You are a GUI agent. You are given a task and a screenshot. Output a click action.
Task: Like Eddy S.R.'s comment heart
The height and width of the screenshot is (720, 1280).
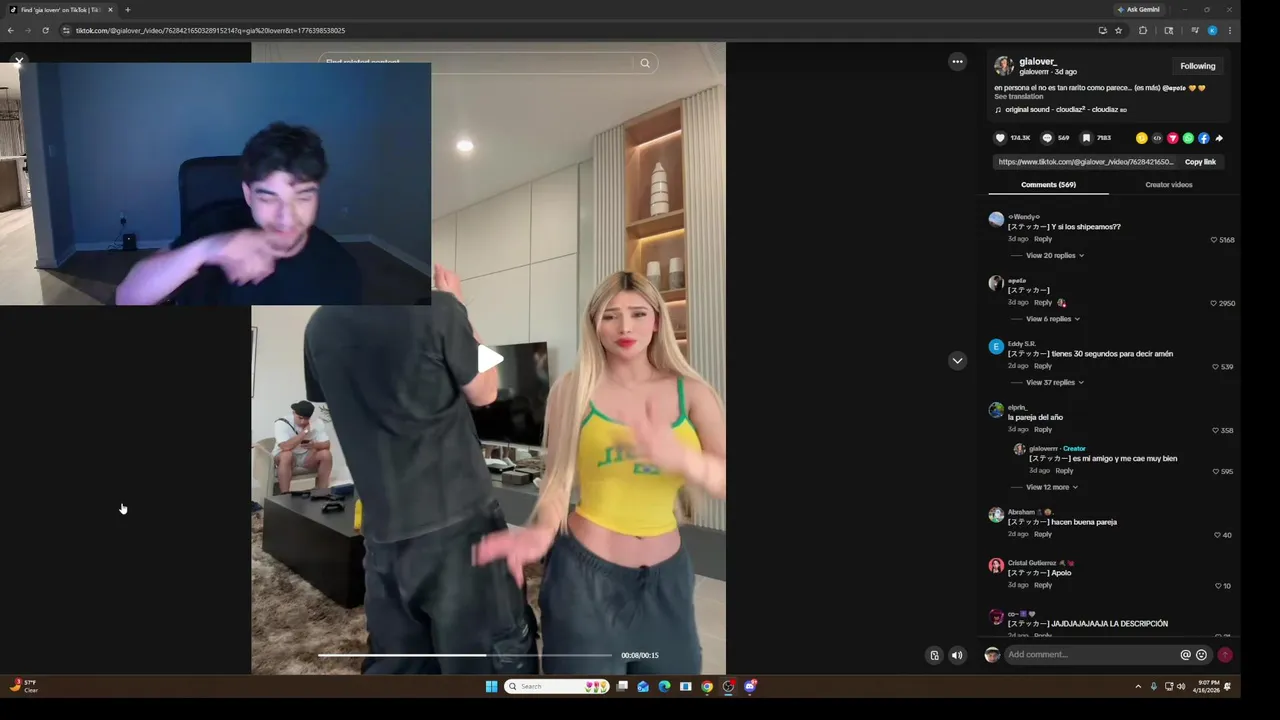[x=1215, y=367]
